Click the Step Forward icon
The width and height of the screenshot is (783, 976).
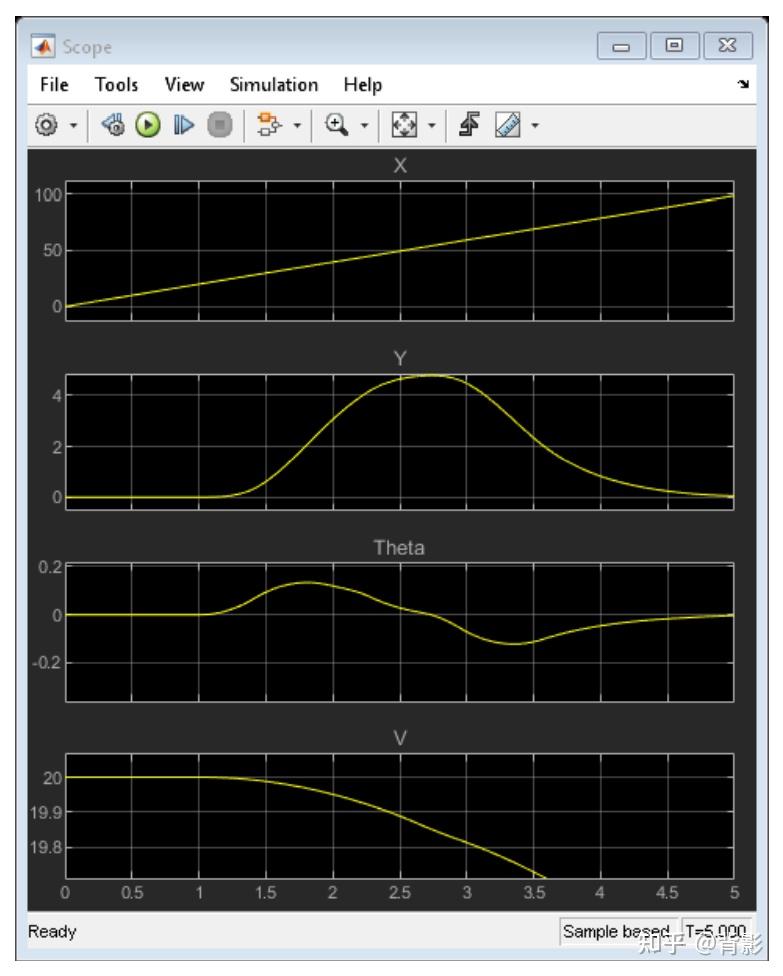click(x=184, y=124)
